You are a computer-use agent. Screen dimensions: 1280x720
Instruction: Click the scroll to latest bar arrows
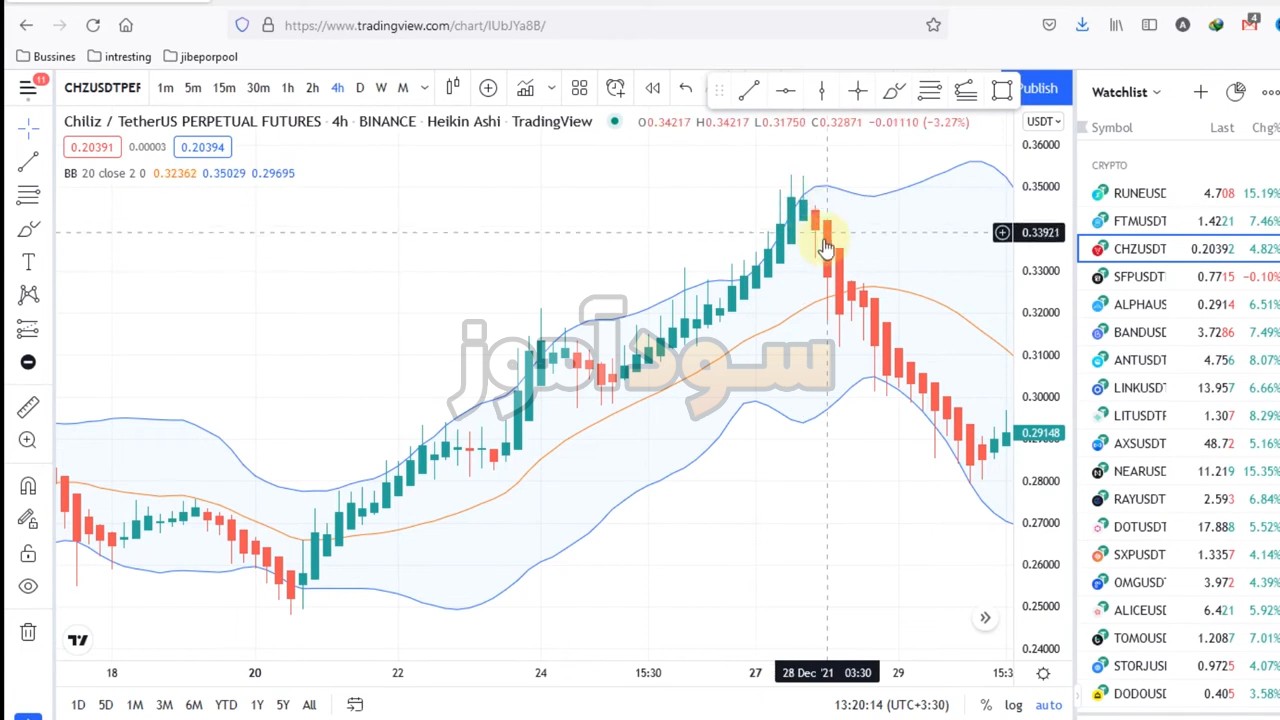point(985,618)
